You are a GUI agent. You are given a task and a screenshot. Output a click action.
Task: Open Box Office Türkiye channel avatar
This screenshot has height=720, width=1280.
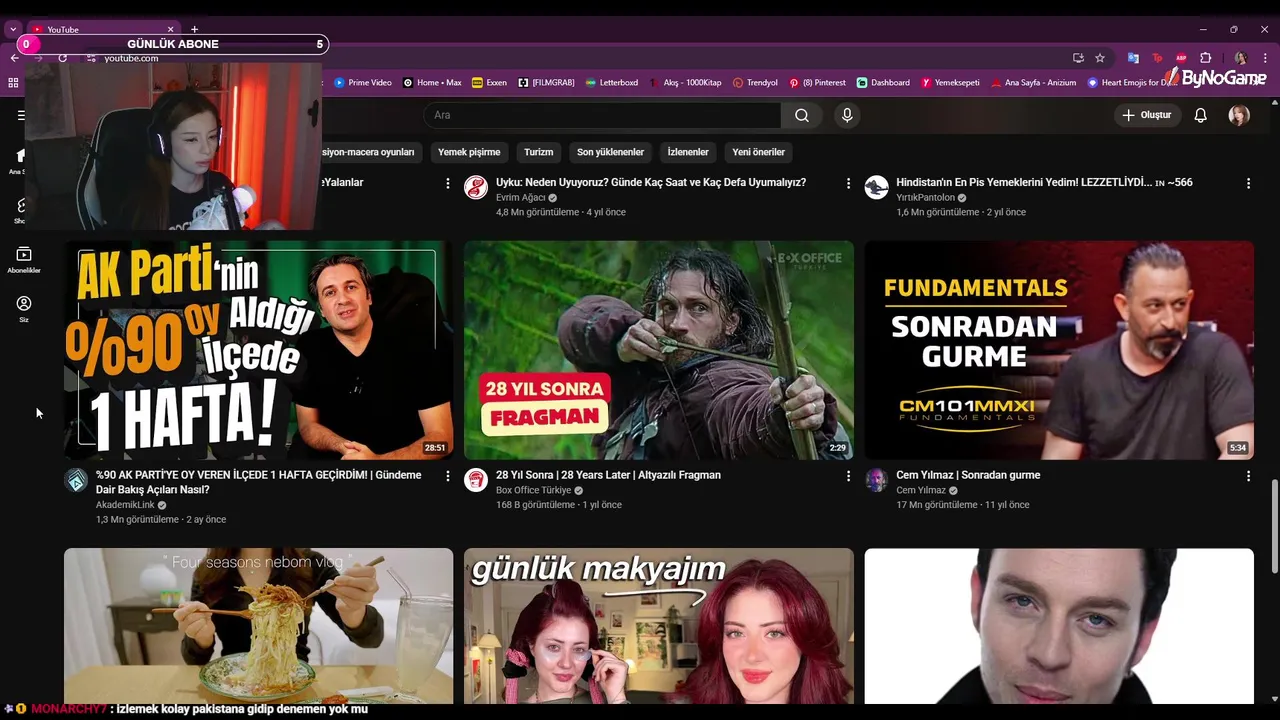pyautogui.click(x=476, y=480)
